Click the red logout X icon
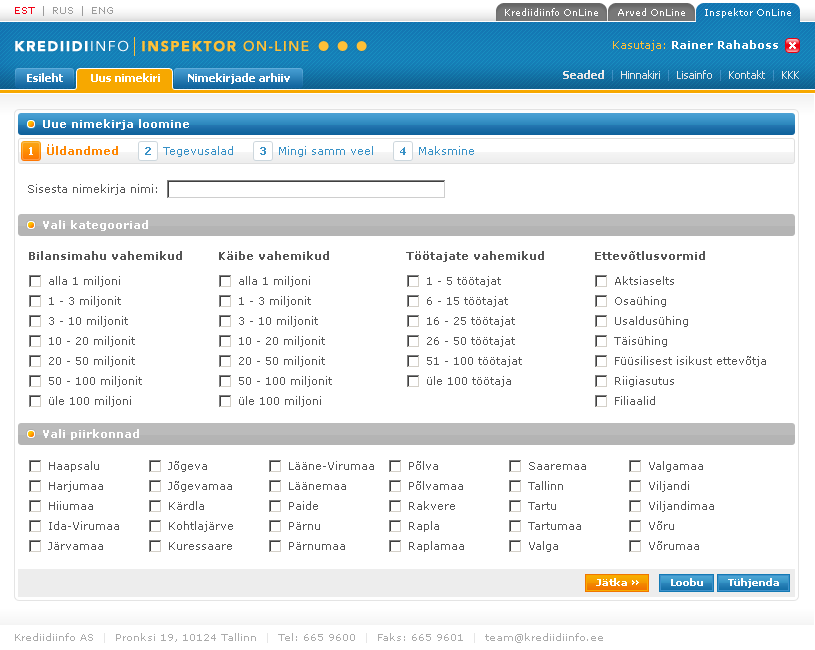Image resolution: width=815 pixels, height=650 pixels. point(793,46)
